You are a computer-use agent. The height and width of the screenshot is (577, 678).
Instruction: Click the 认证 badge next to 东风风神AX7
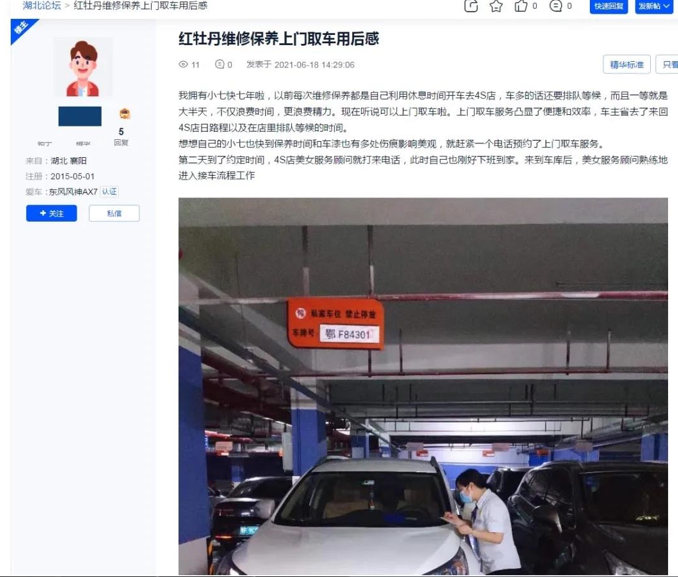109,192
